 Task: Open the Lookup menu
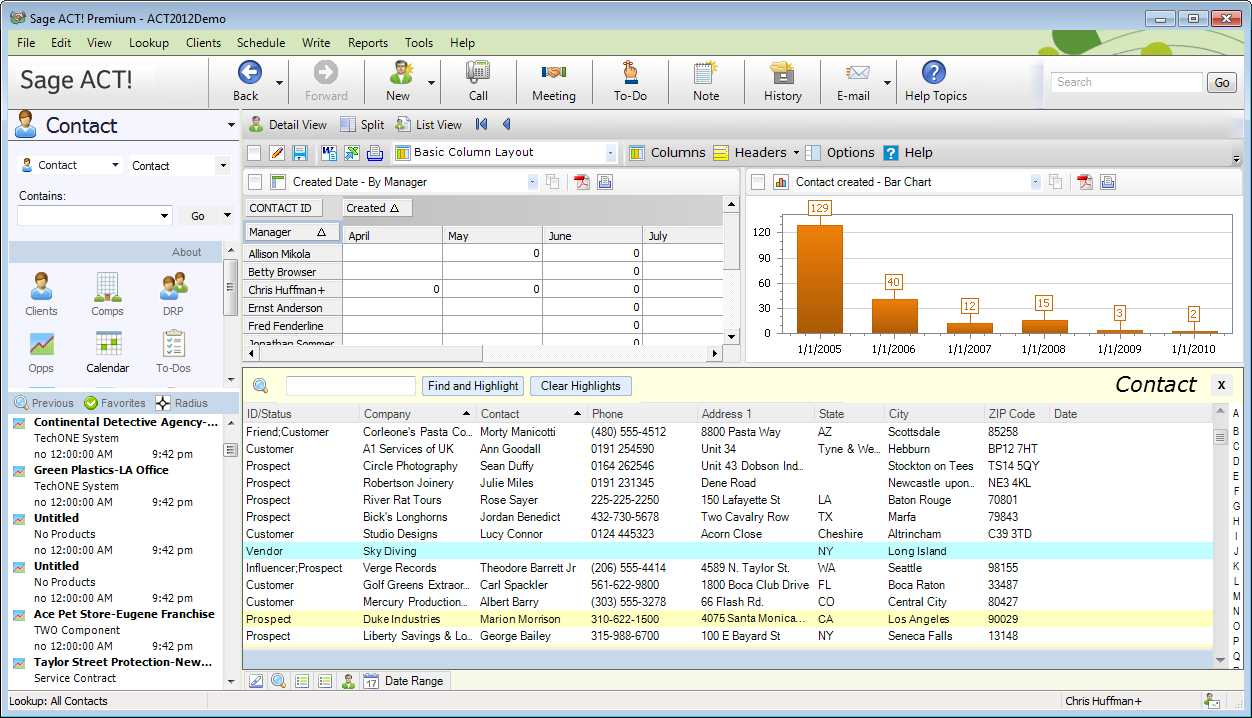tap(149, 43)
